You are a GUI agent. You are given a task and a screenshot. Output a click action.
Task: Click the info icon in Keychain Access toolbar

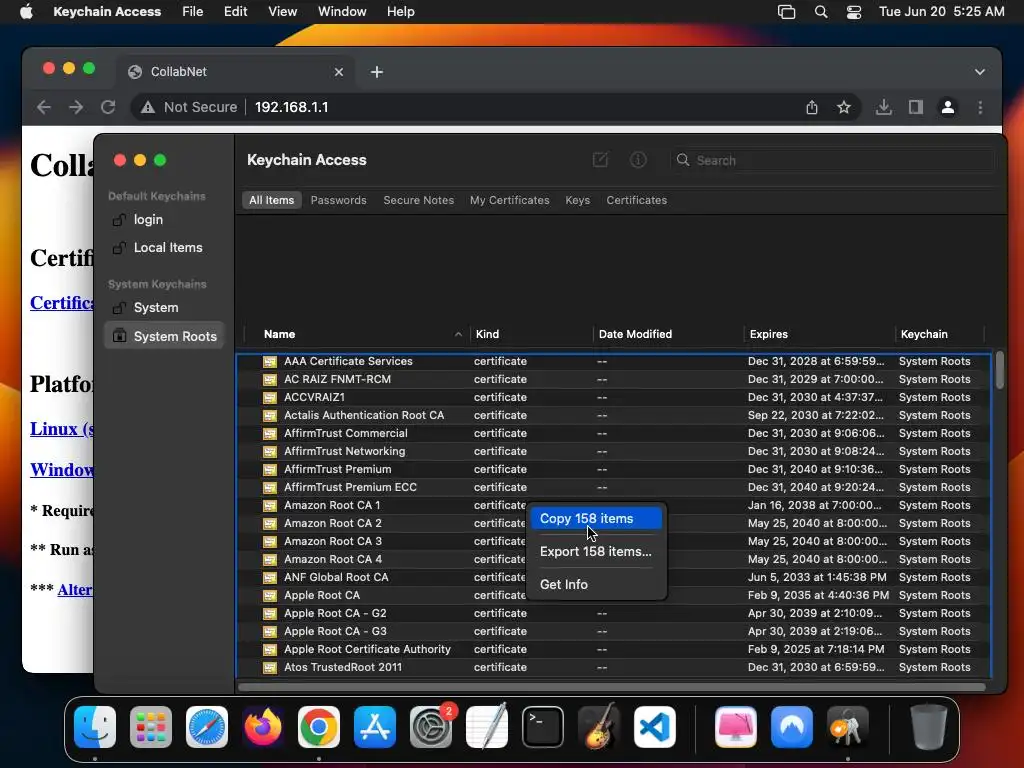[x=638, y=160]
